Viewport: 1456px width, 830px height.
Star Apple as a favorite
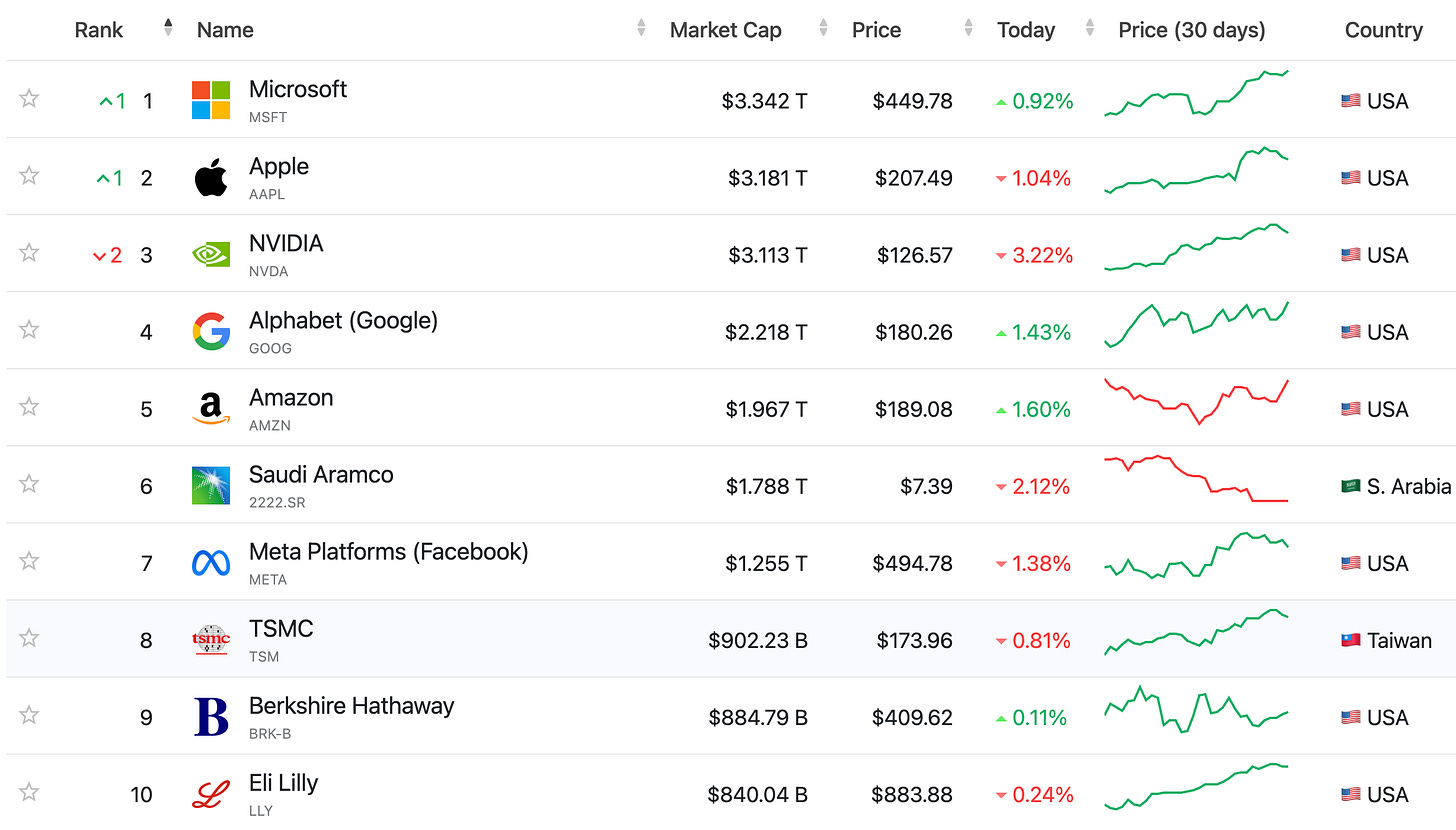pyautogui.click(x=29, y=175)
